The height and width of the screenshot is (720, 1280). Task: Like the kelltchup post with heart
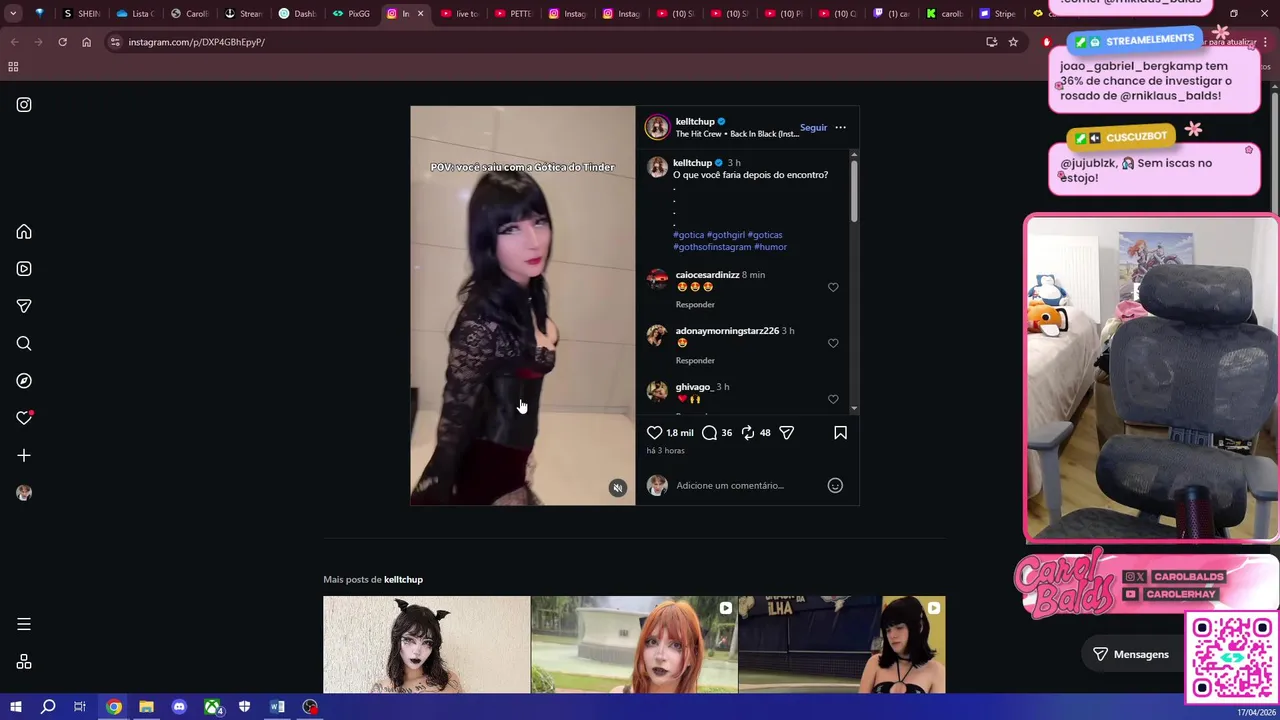tap(654, 433)
